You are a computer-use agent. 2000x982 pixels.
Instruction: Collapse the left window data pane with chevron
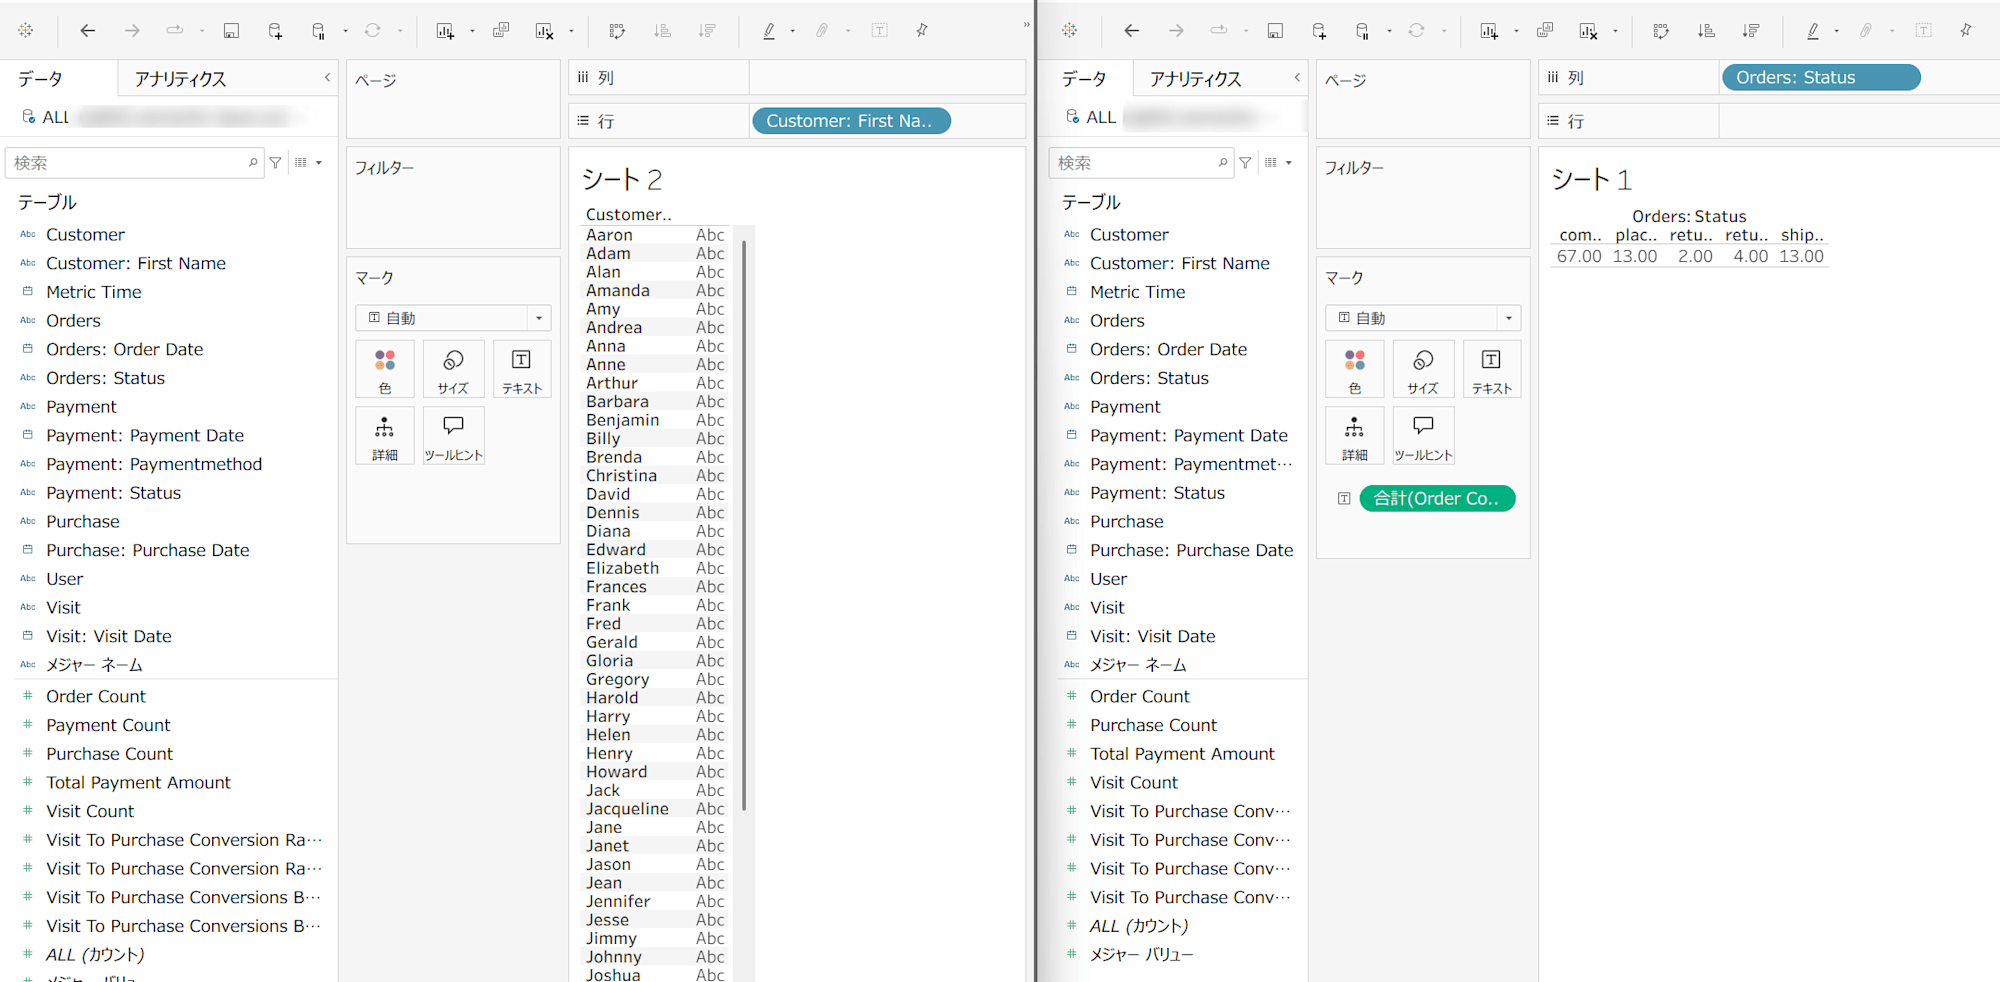(x=327, y=77)
